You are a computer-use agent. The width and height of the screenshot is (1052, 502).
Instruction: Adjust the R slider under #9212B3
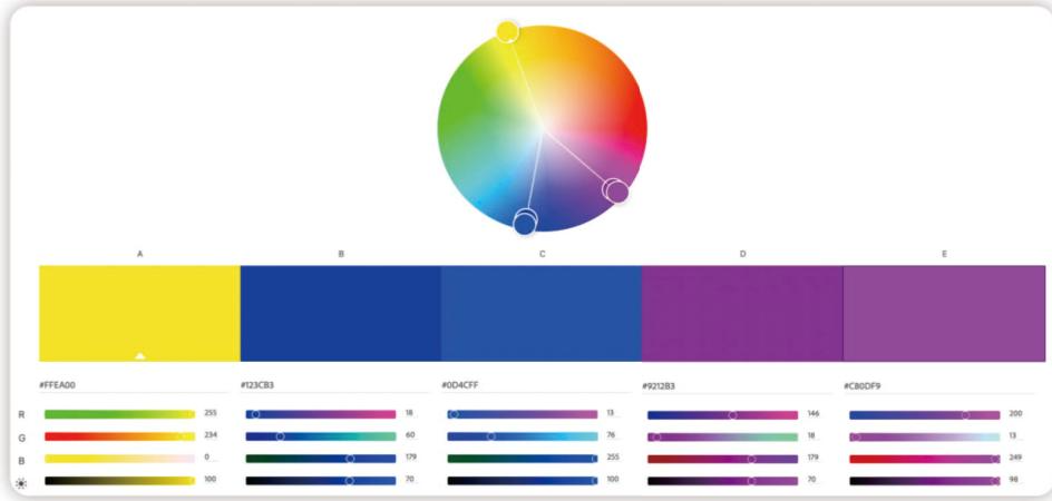pos(723,415)
